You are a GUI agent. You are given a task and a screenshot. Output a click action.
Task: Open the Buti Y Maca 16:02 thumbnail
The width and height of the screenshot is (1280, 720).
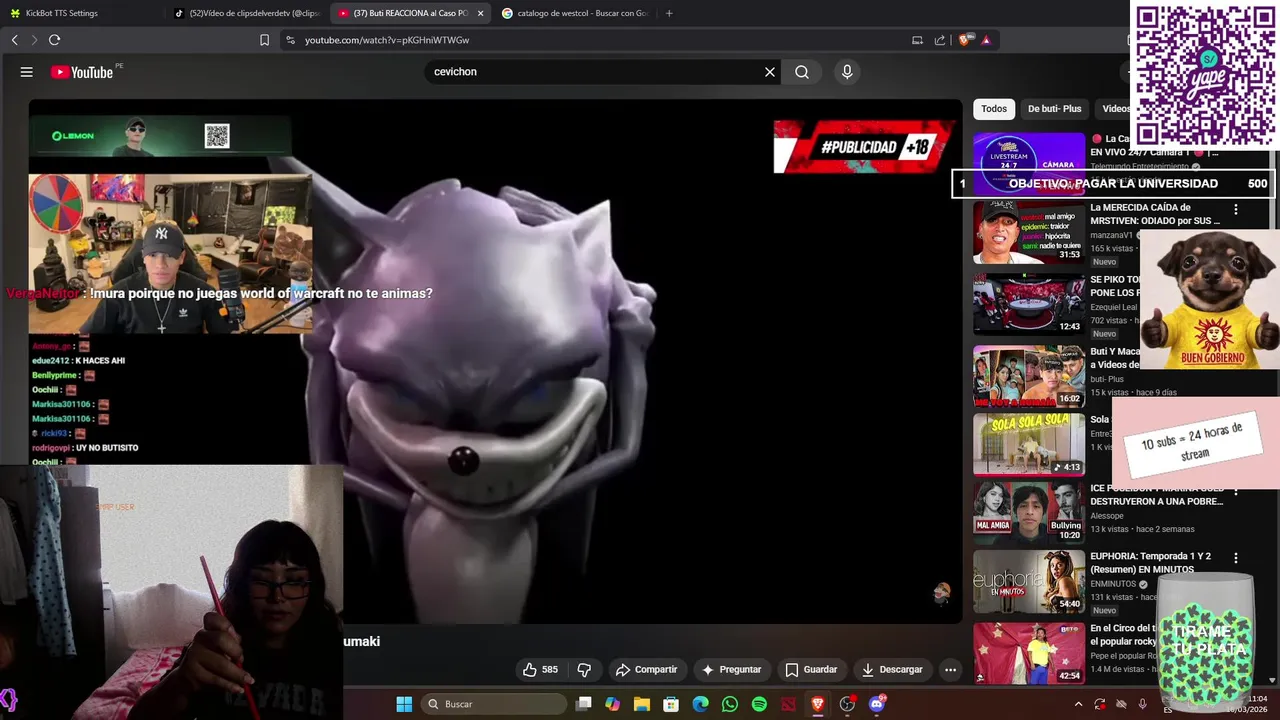1029,376
